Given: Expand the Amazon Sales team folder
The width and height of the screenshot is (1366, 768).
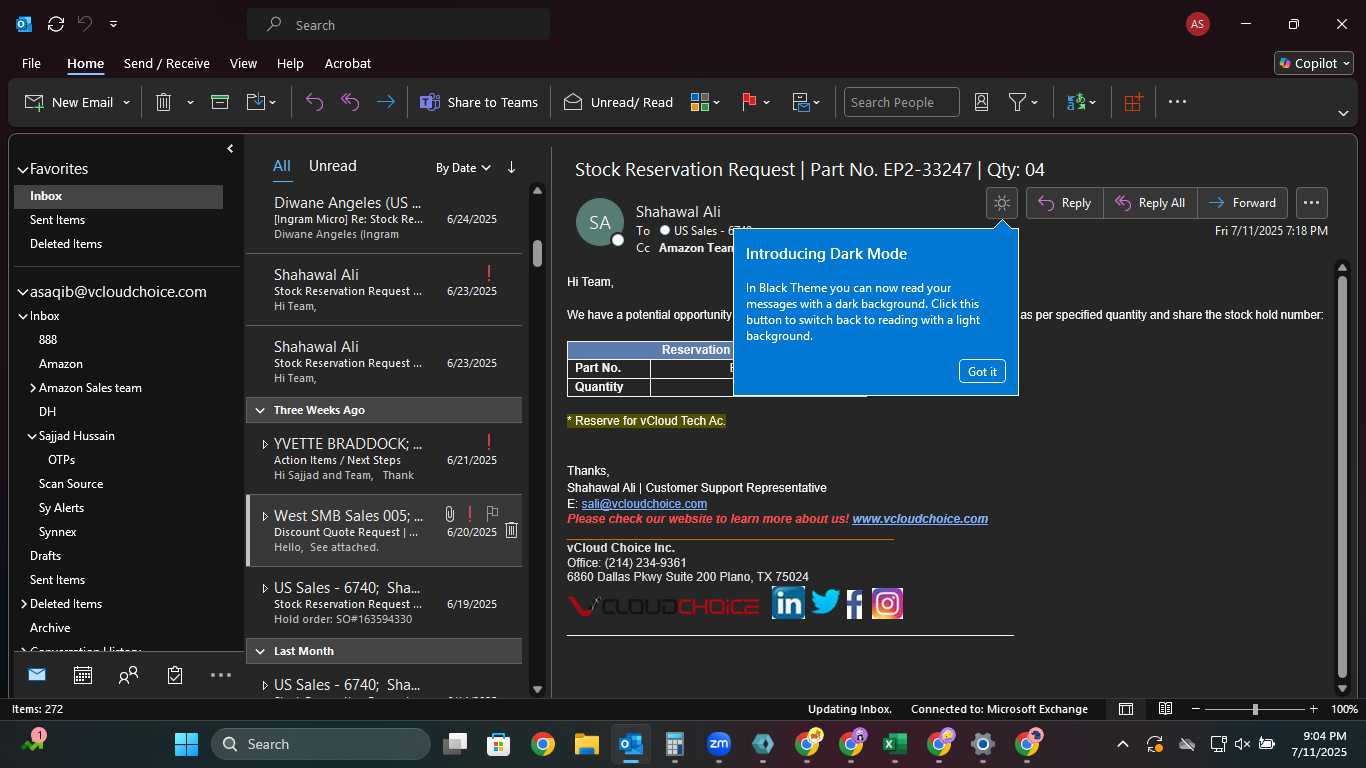Looking at the screenshot, I should (x=32, y=388).
